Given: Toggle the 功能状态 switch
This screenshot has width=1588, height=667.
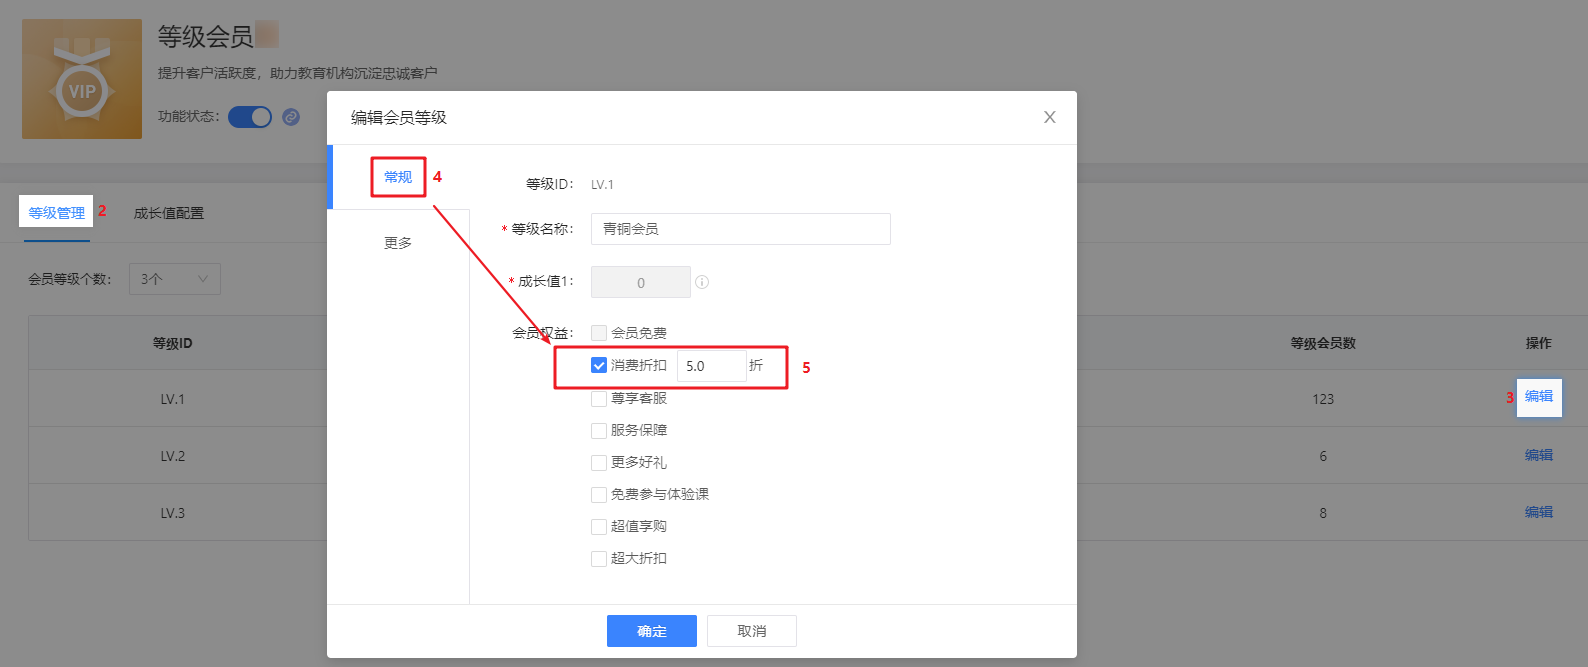Looking at the screenshot, I should click(250, 117).
